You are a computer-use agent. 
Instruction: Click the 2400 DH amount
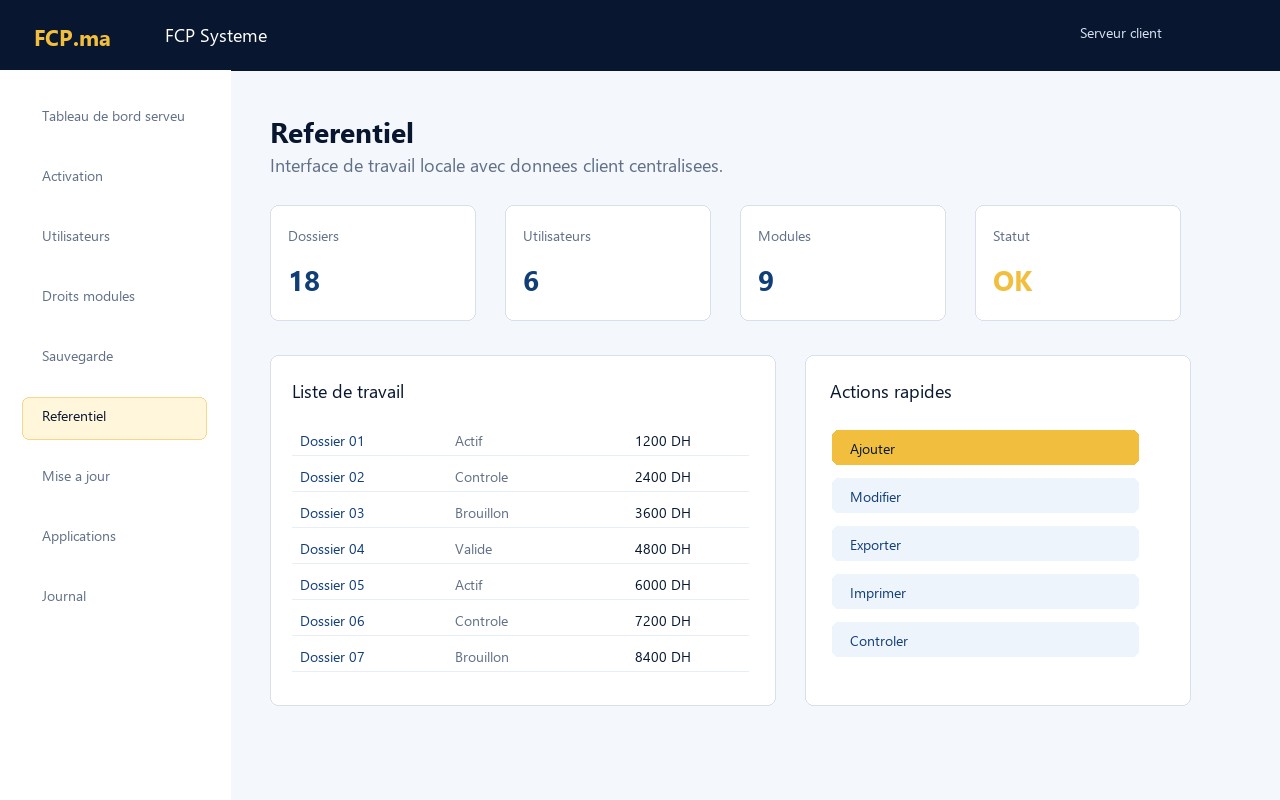click(663, 477)
